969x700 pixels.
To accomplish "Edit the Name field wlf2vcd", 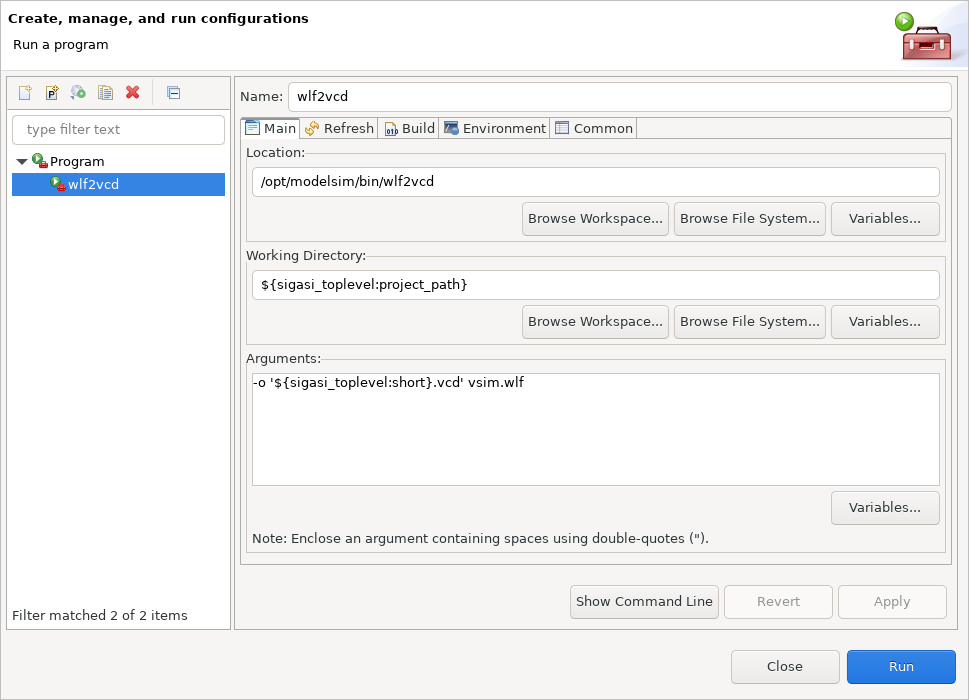I will coord(620,97).
